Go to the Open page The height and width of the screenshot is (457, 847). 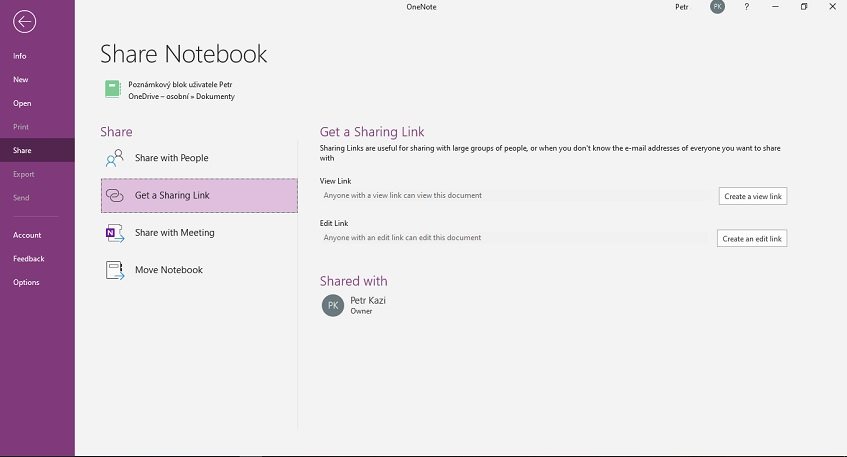(37, 103)
